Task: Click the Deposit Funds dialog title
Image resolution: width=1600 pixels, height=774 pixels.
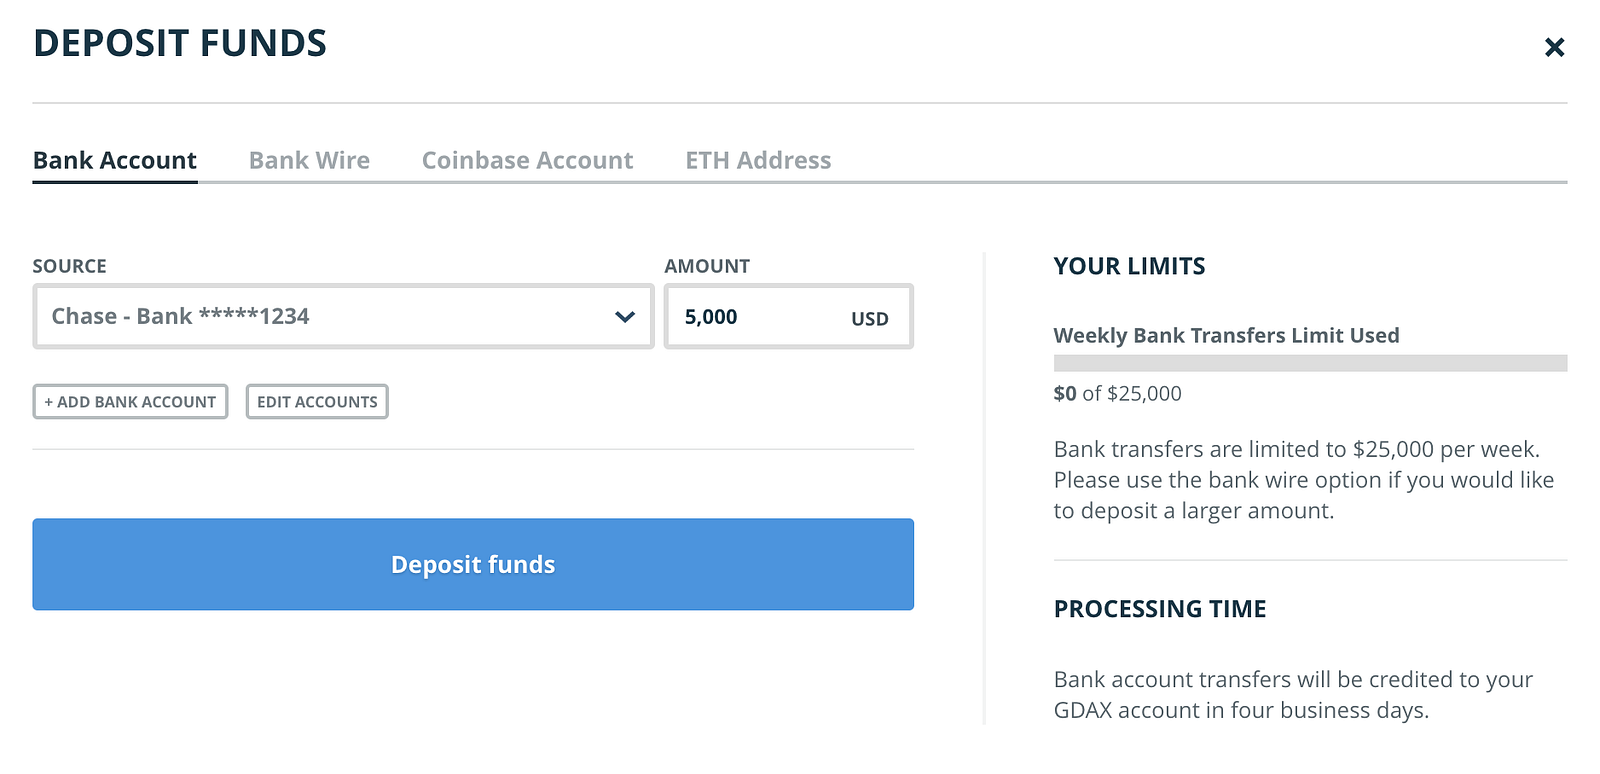Action: (180, 44)
